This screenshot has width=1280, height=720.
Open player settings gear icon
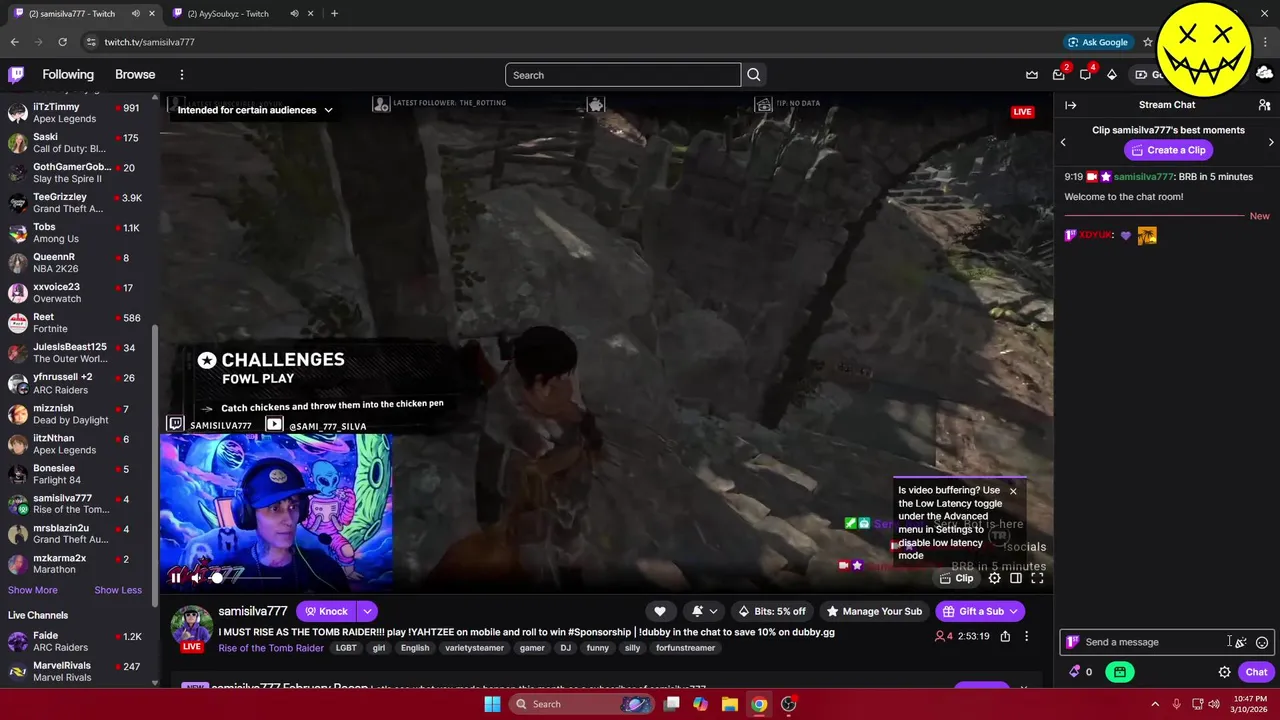coord(994,578)
